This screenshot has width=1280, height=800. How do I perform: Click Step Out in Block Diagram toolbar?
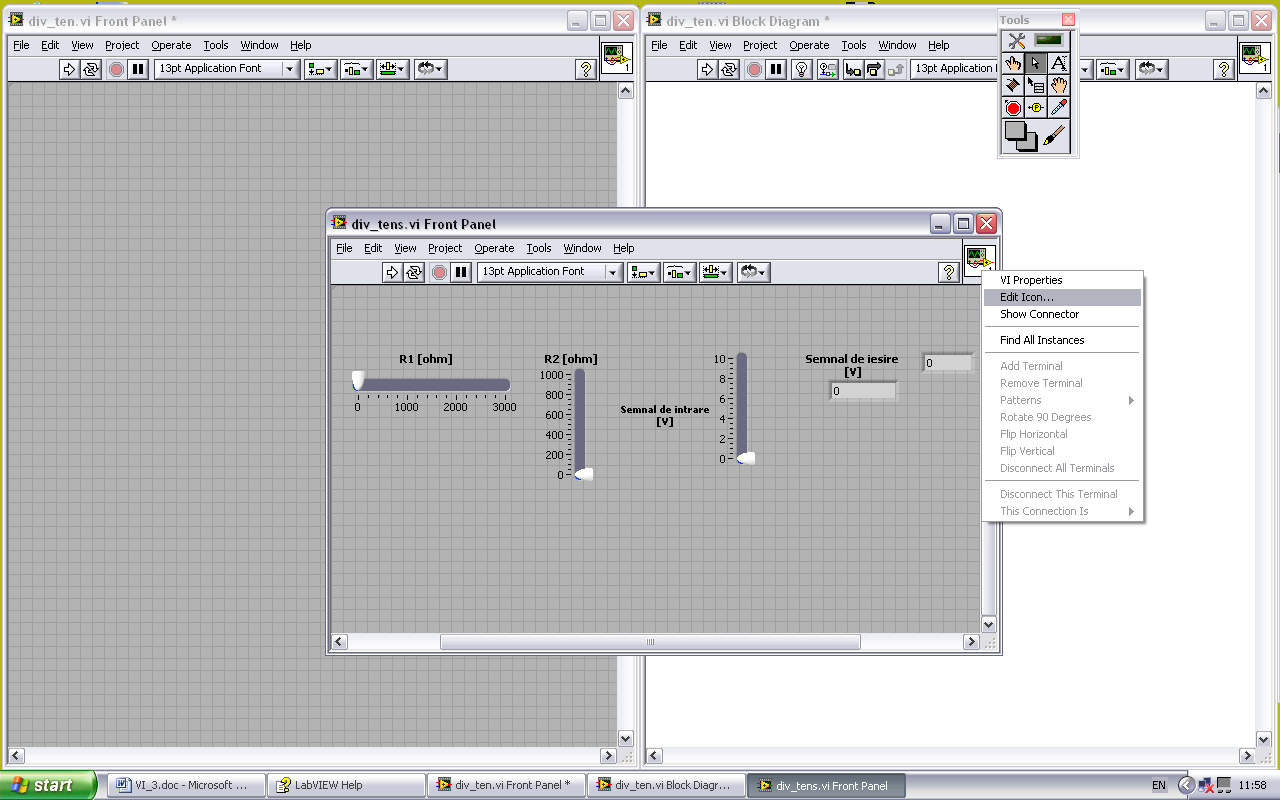(x=896, y=69)
